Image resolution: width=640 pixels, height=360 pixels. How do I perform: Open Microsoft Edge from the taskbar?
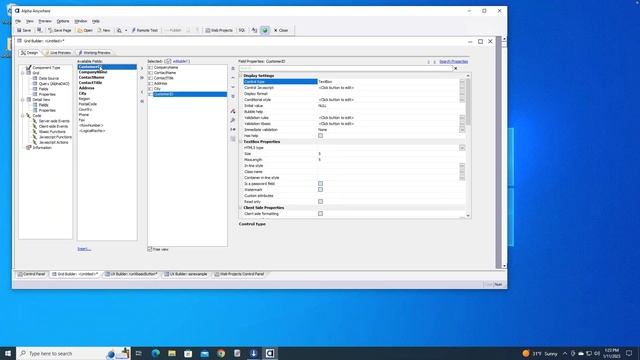click(156, 353)
